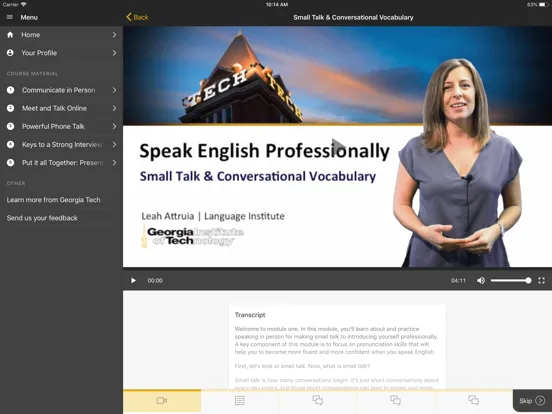This screenshot has width=552, height=414.
Task: Click module 4 number badge
Action: click(x=11, y=144)
